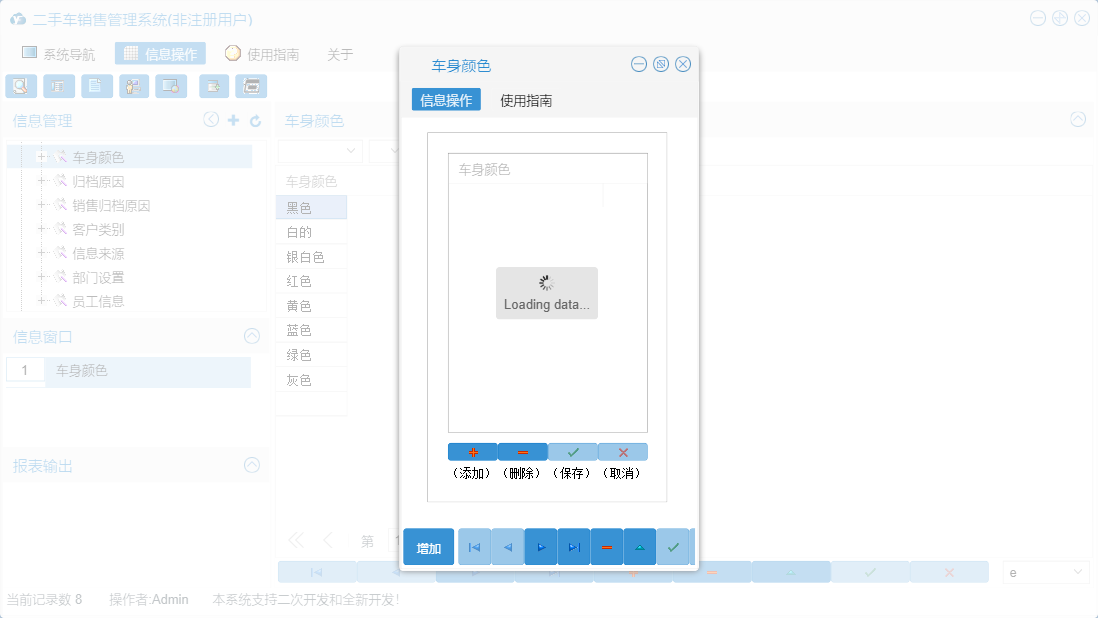Click the last-record arrow at the dialog bottom

point(573,547)
